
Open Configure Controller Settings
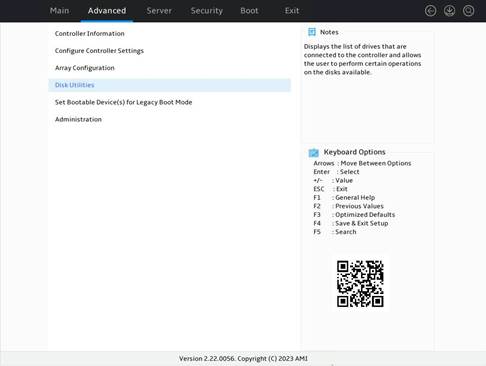(x=170, y=51)
